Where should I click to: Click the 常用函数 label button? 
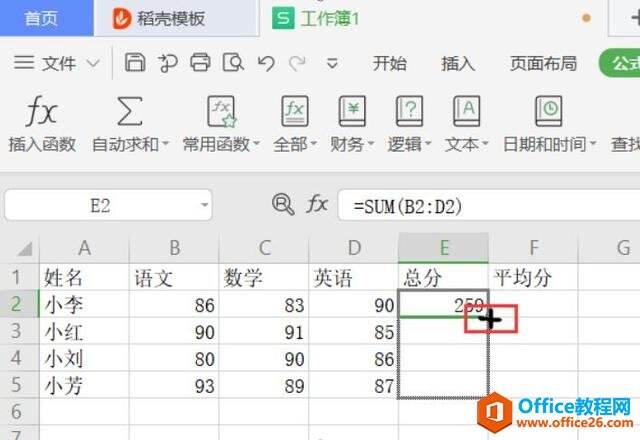coord(216,144)
